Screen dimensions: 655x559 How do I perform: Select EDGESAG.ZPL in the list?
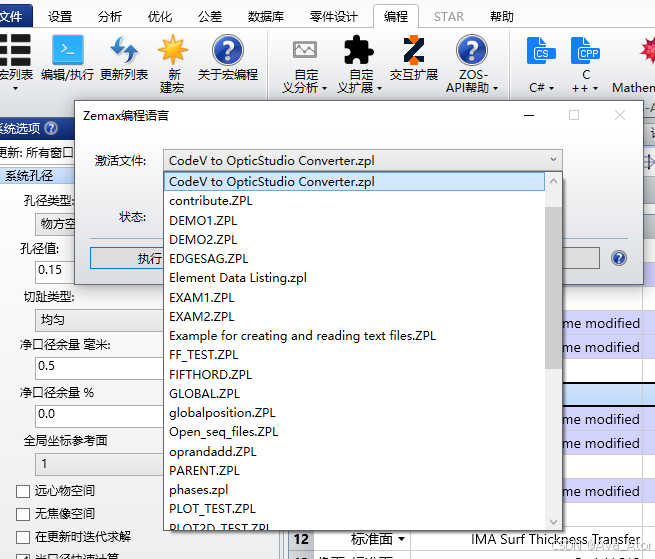click(354, 259)
